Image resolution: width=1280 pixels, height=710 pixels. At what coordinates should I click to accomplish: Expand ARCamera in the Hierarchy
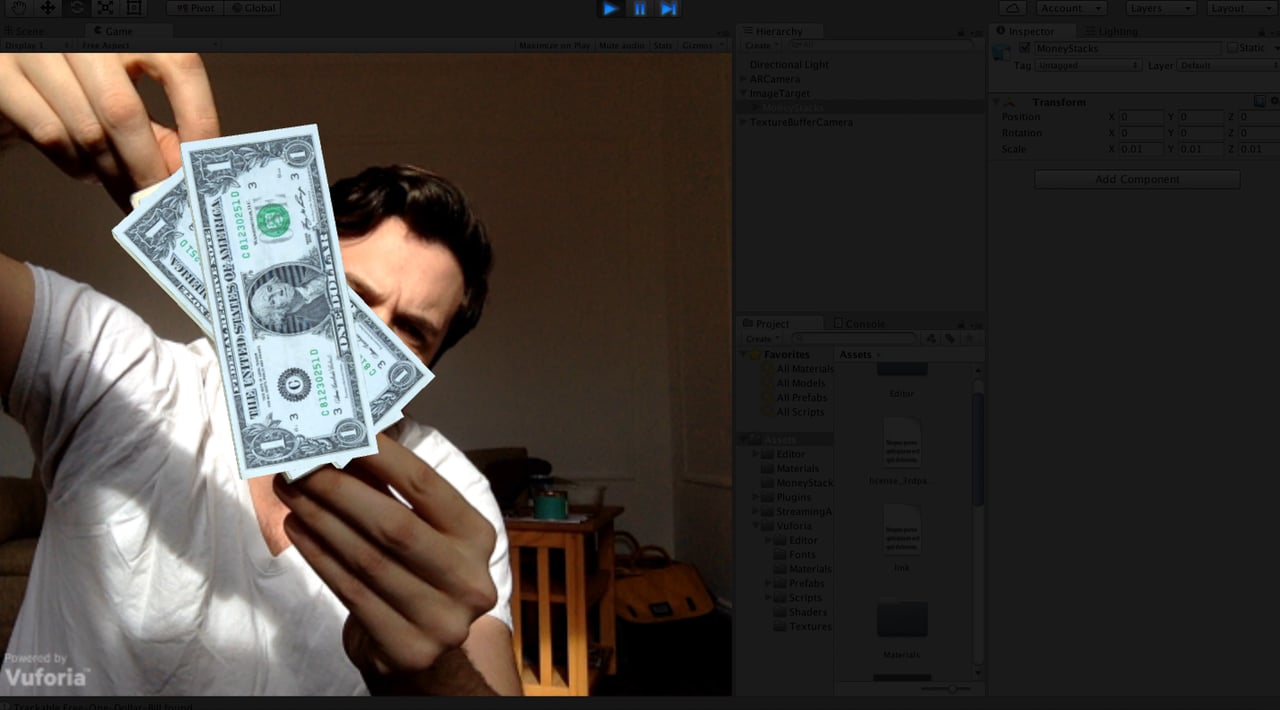743,79
